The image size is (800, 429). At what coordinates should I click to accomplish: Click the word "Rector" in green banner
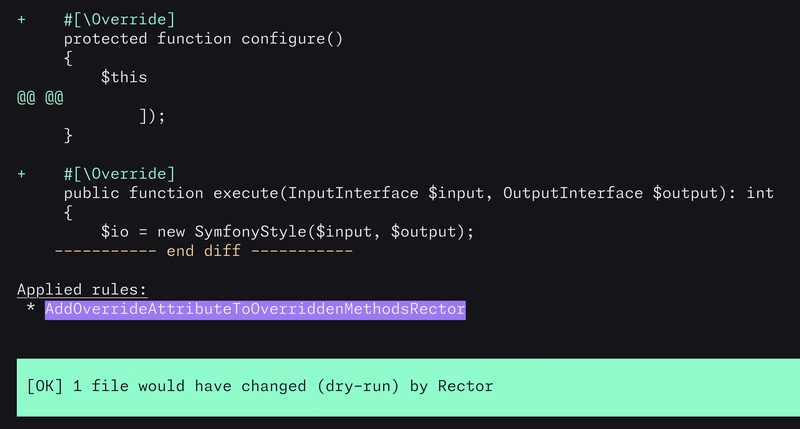click(x=465, y=385)
